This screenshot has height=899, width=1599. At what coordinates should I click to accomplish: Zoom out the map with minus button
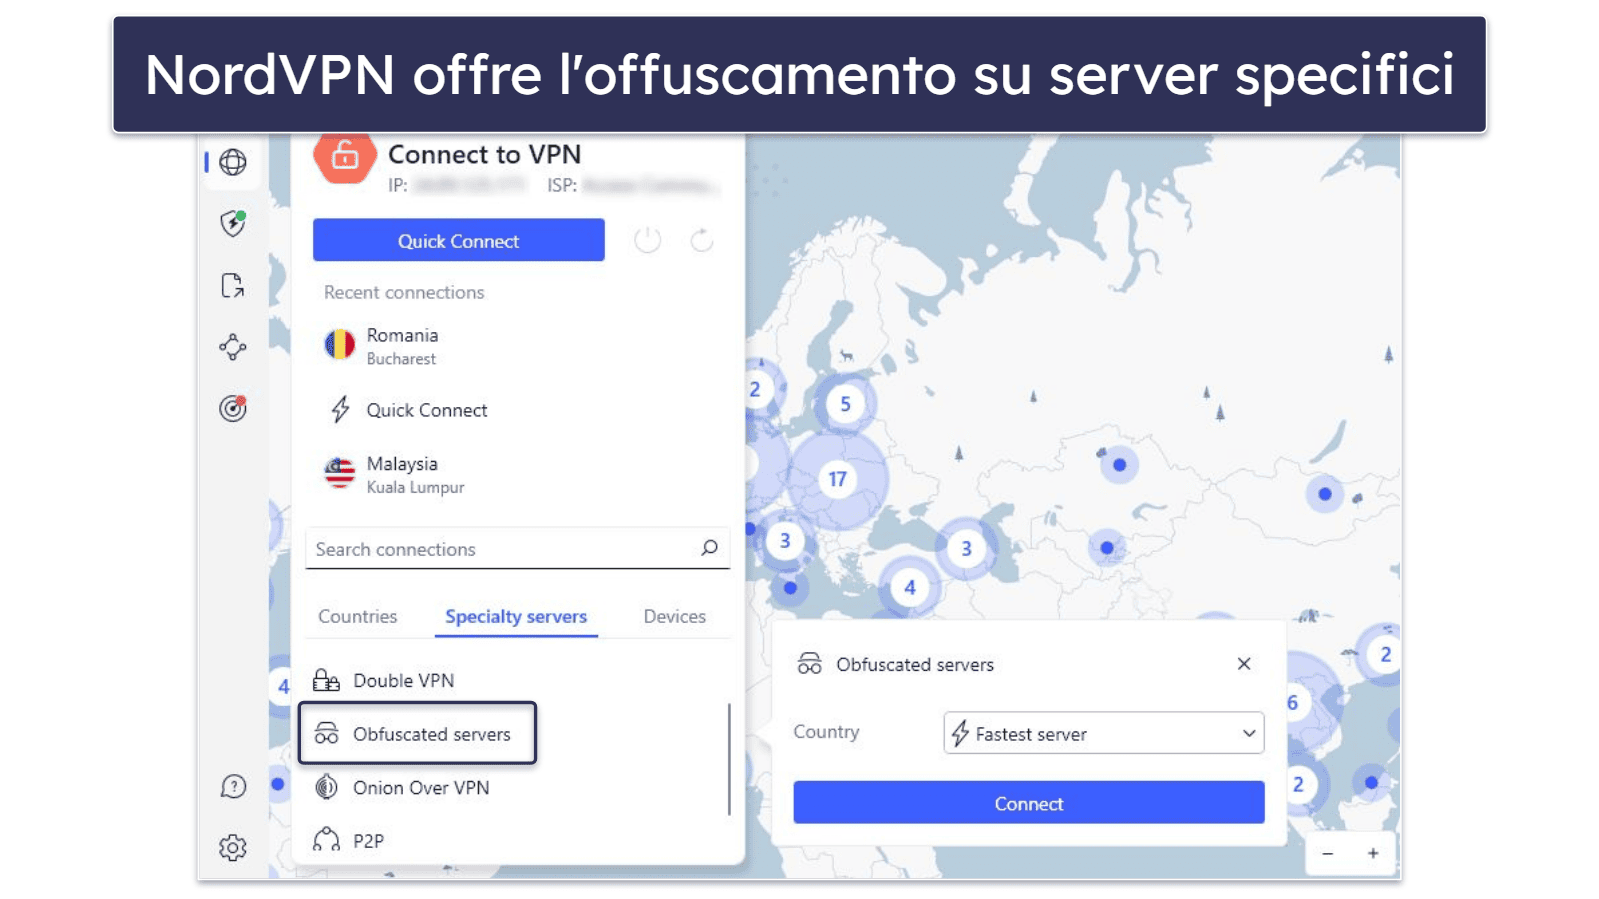click(1328, 853)
